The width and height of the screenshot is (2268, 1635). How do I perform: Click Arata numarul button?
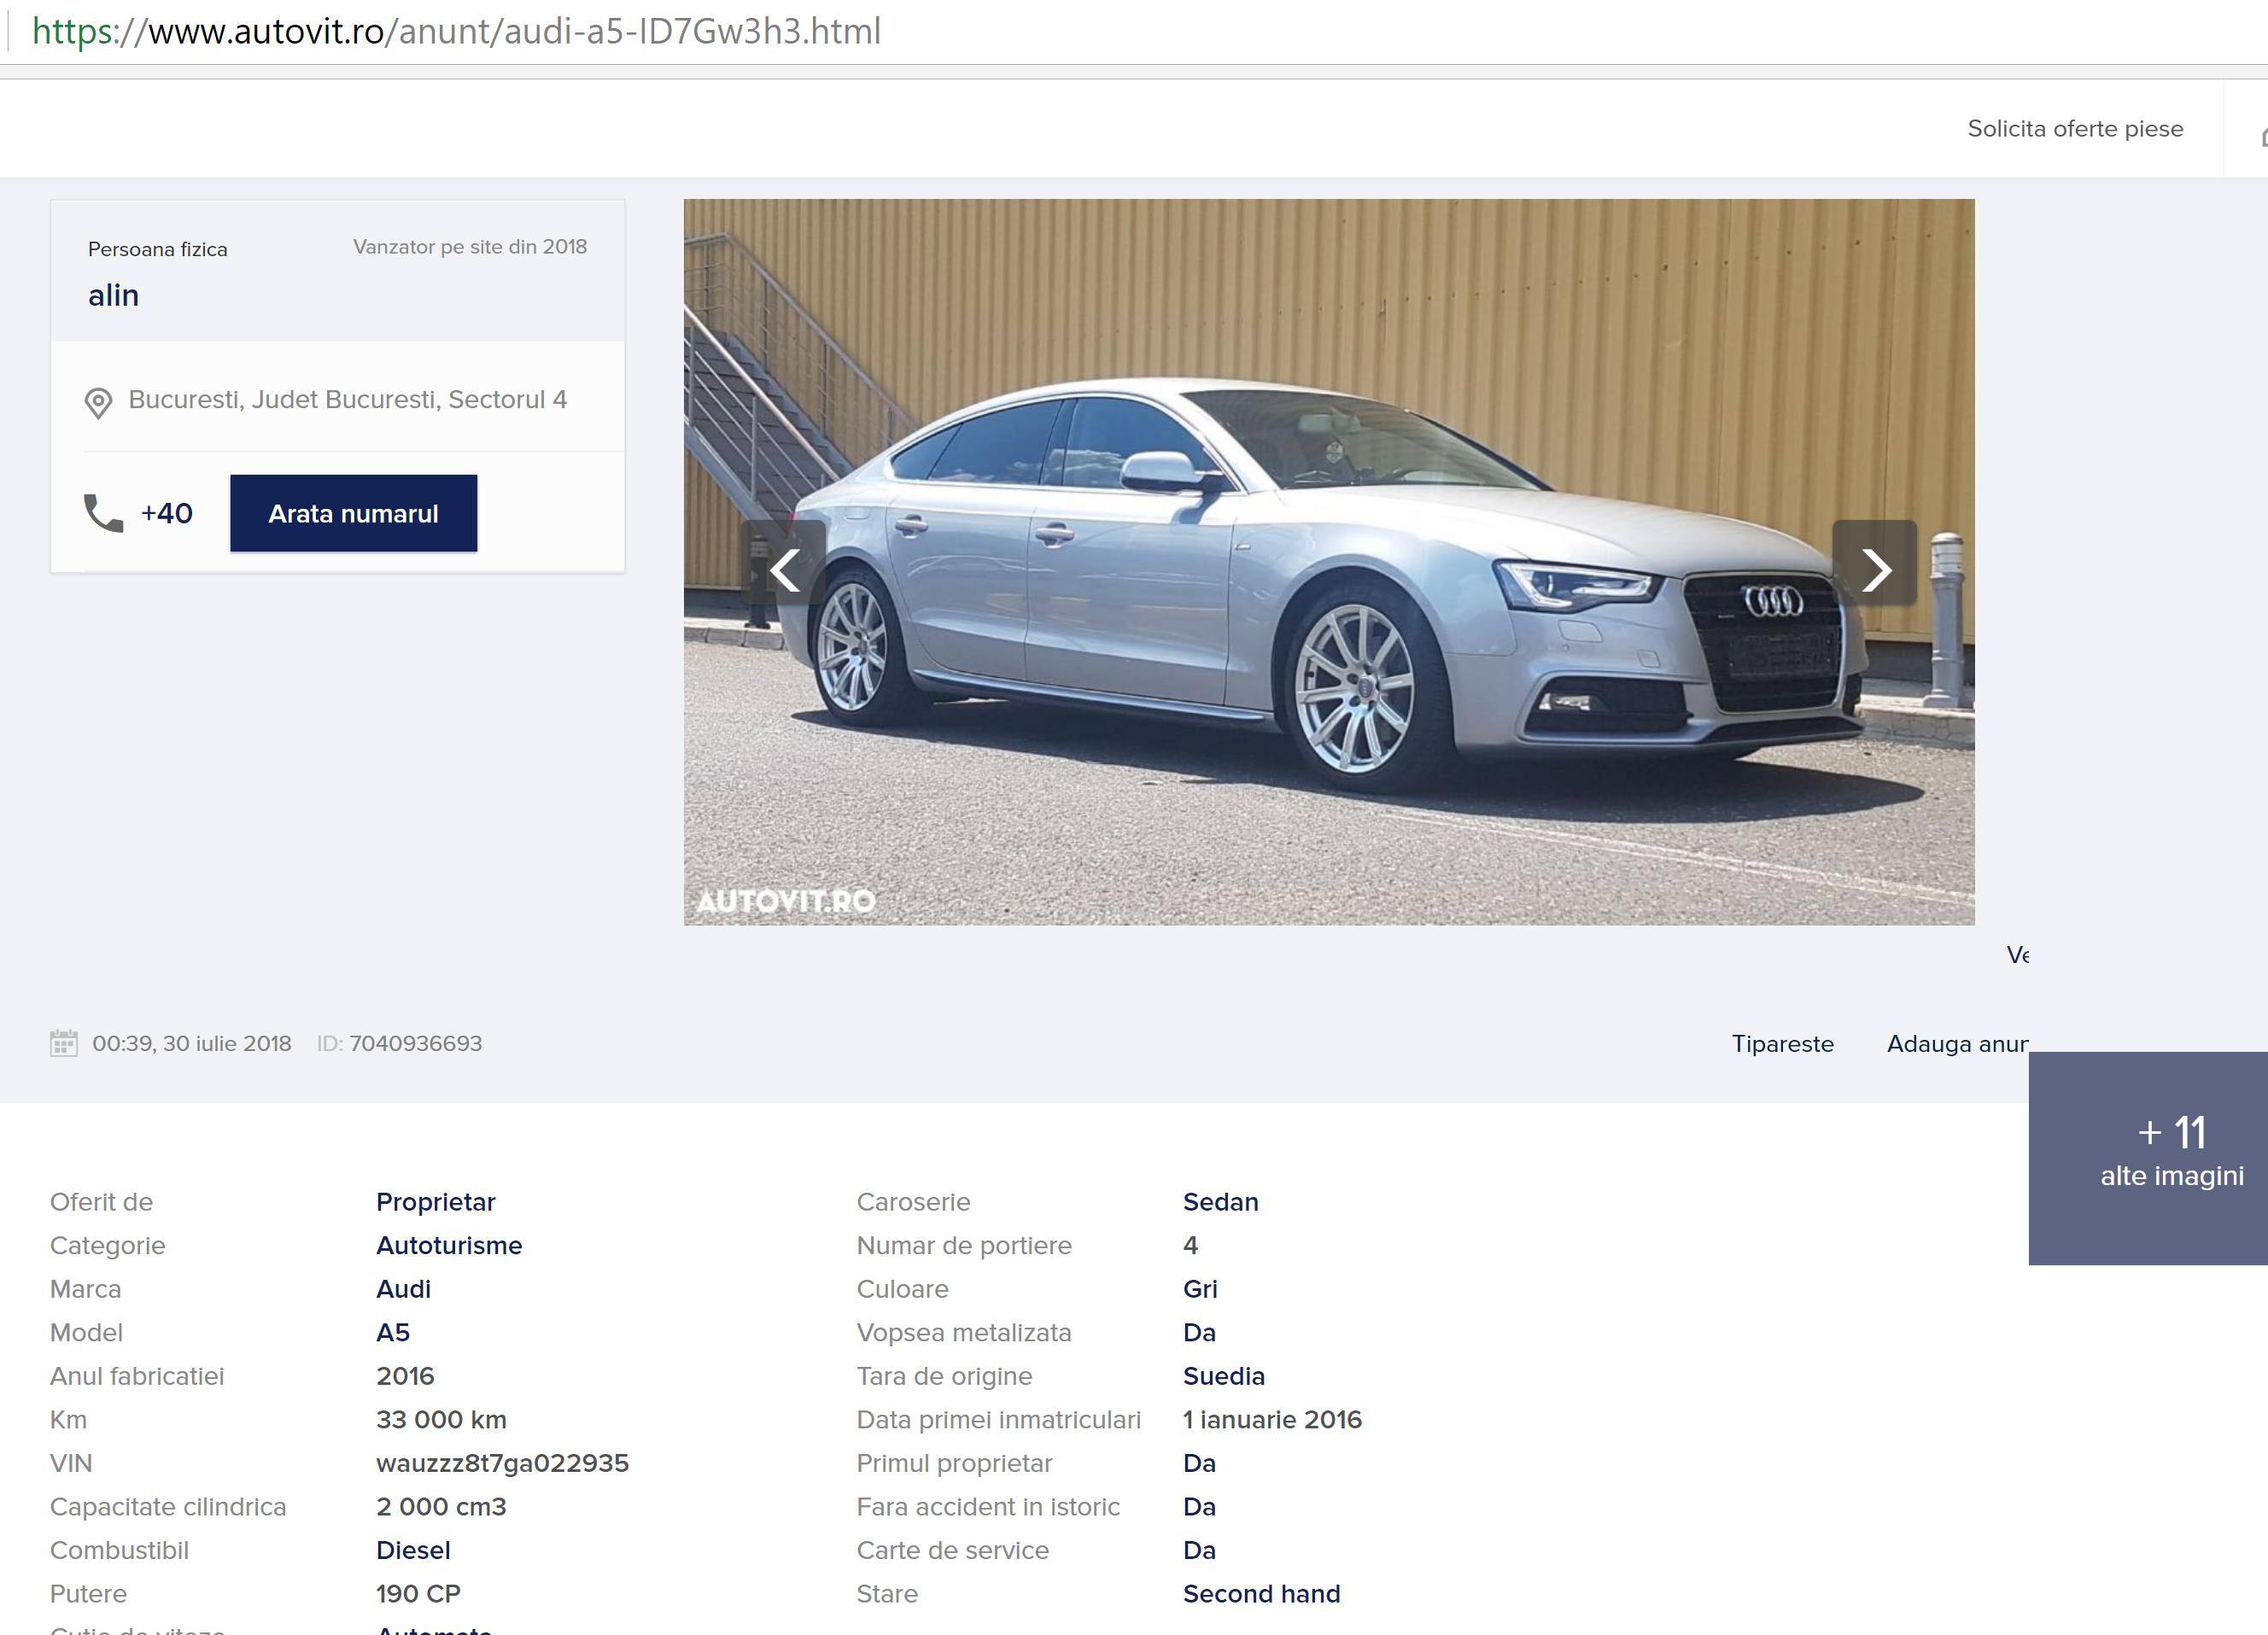click(x=354, y=513)
